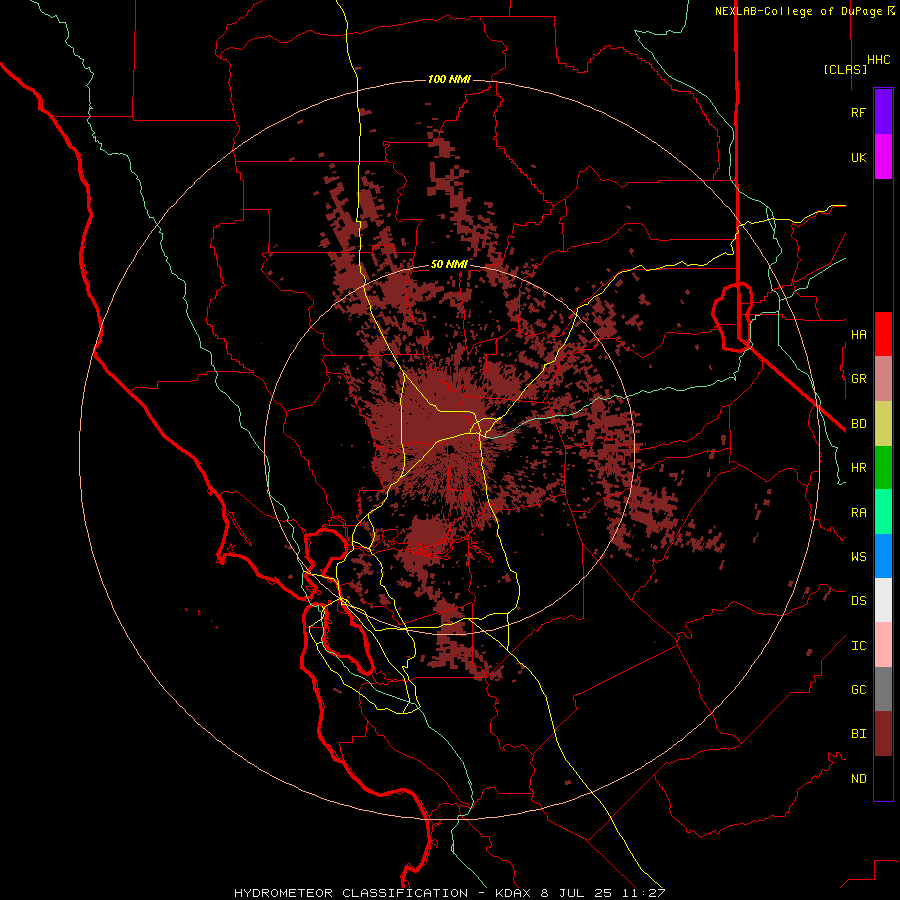
Task: Click the ND legend label
Action: tap(858, 779)
